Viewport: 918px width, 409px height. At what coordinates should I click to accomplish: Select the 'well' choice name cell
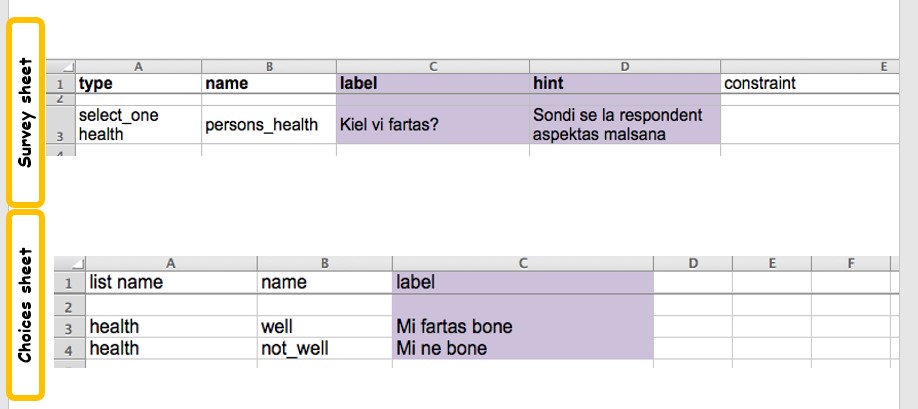tap(324, 327)
